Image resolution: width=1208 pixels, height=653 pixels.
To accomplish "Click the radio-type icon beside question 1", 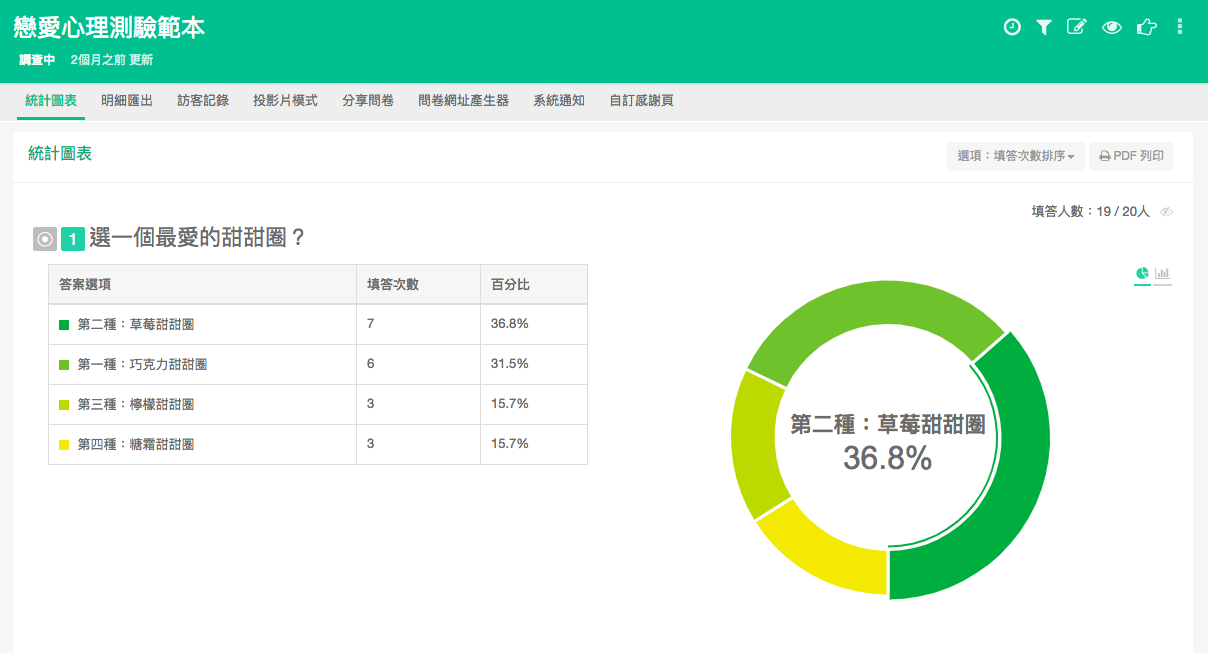I will (45, 239).
